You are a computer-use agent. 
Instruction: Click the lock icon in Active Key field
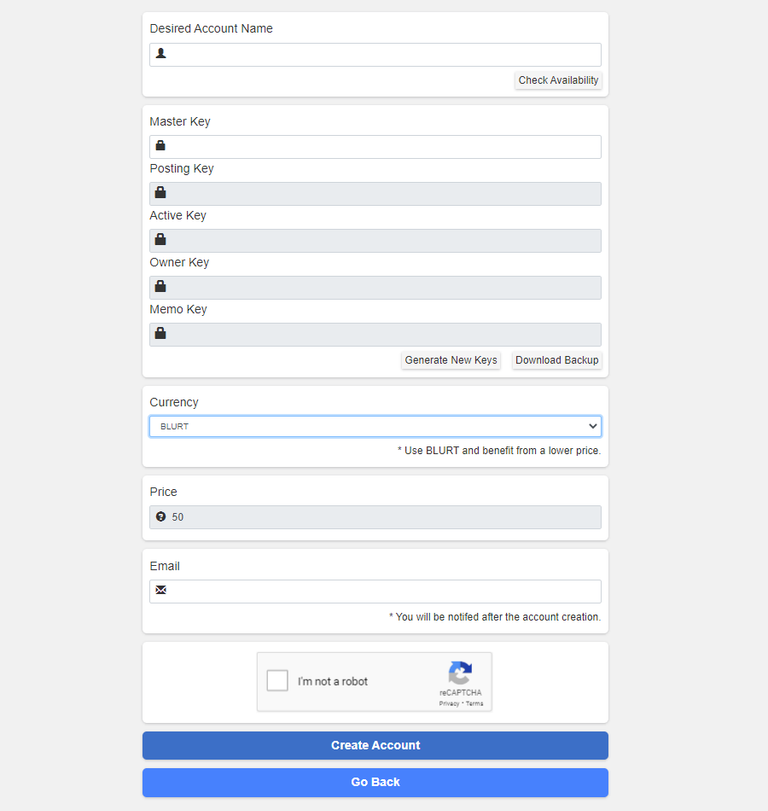click(160, 239)
